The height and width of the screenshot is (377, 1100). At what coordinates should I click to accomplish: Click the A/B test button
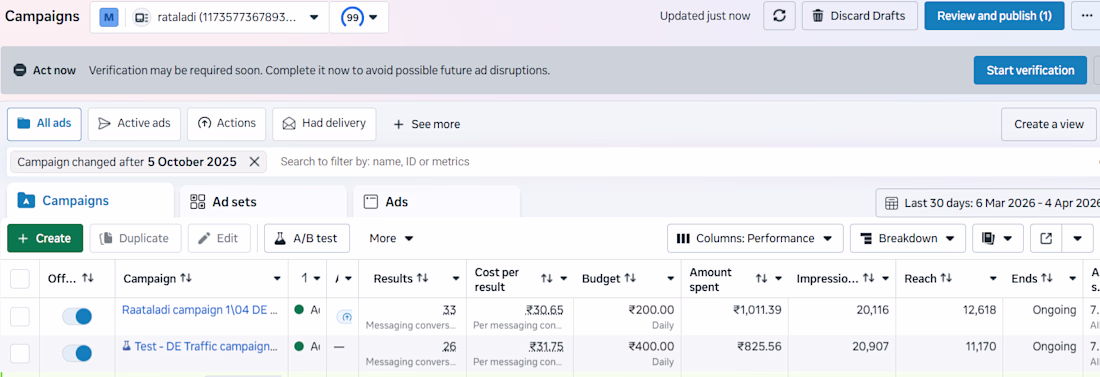[307, 238]
